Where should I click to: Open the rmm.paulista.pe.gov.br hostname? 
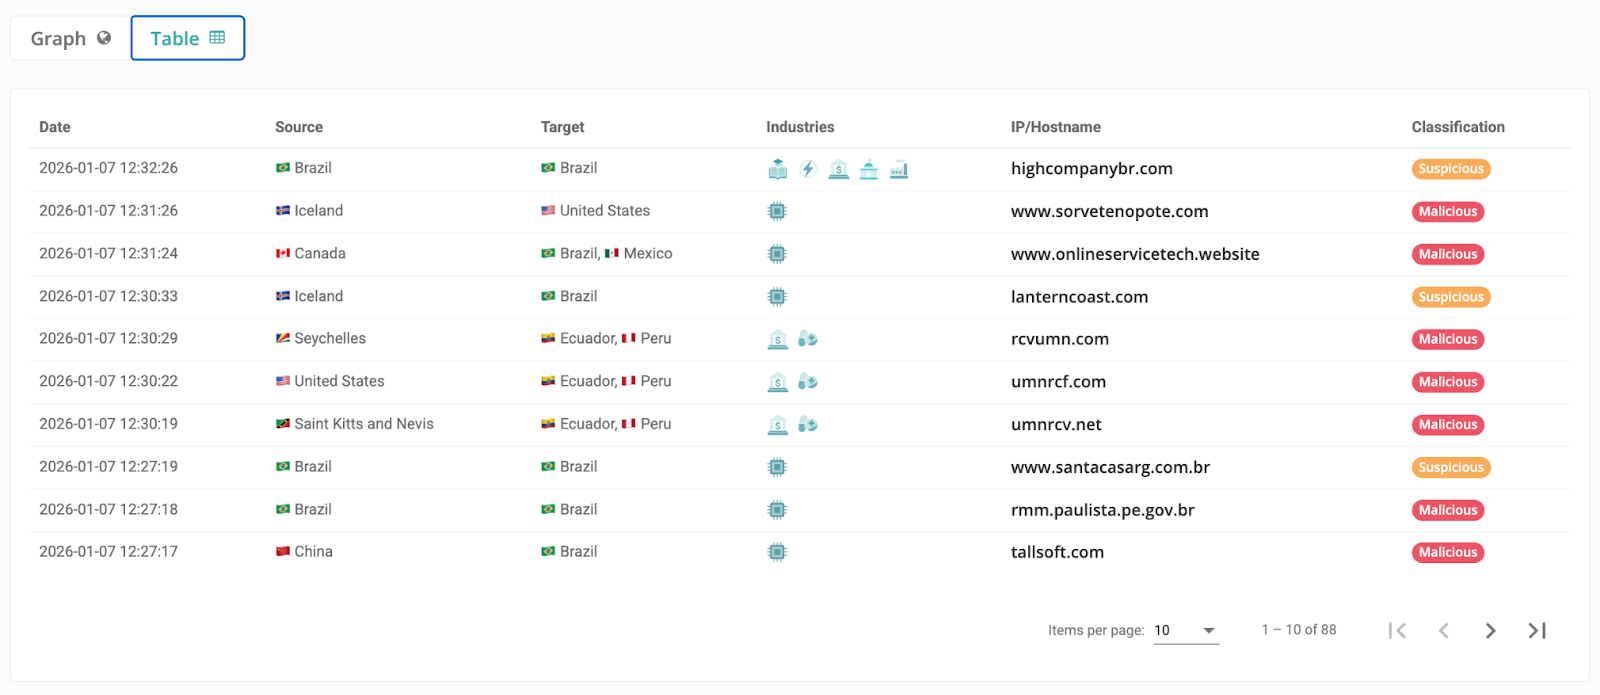[1102, 510]
